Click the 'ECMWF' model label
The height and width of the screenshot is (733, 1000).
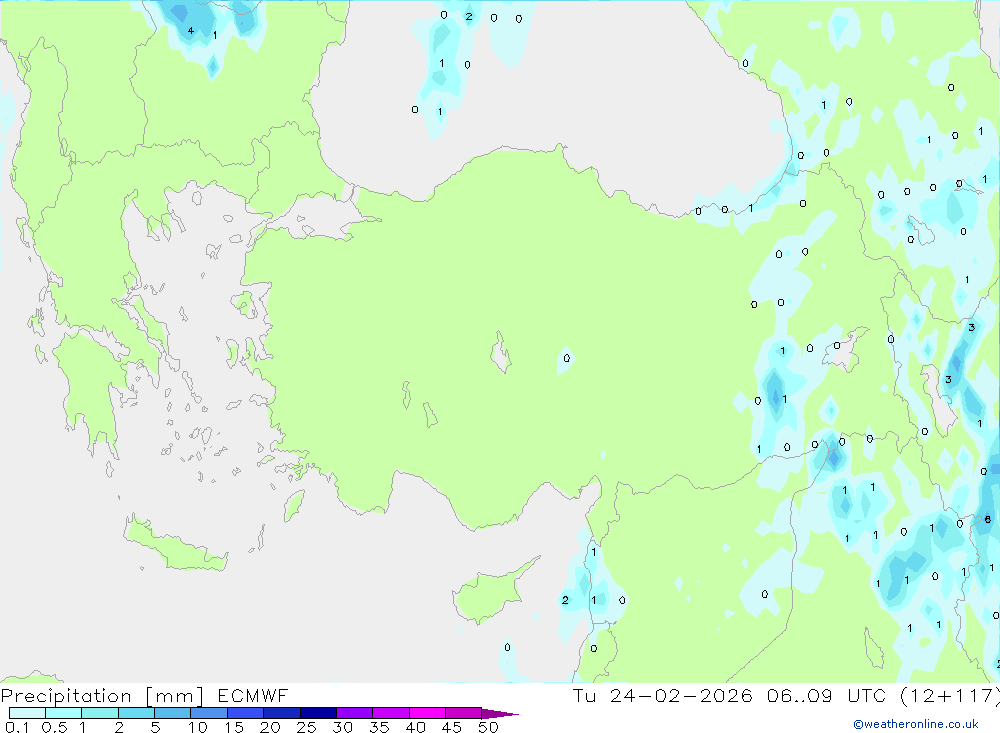click(x=253, y=695)
